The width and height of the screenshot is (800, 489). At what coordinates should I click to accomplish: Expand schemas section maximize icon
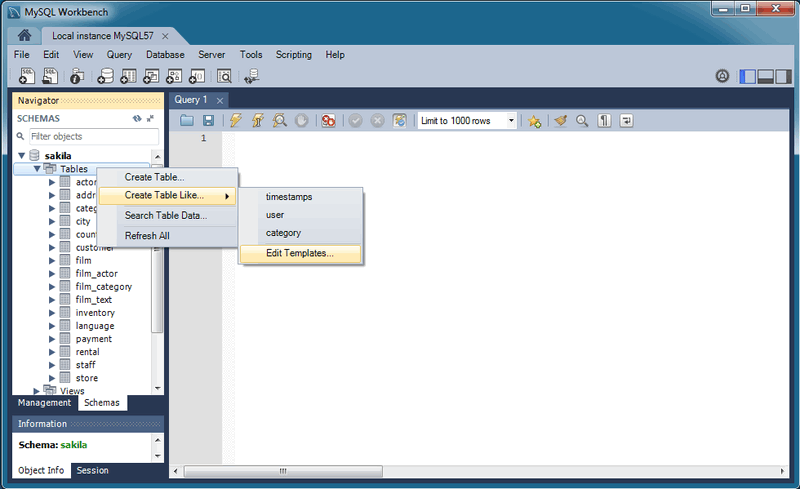click(150, 118)
